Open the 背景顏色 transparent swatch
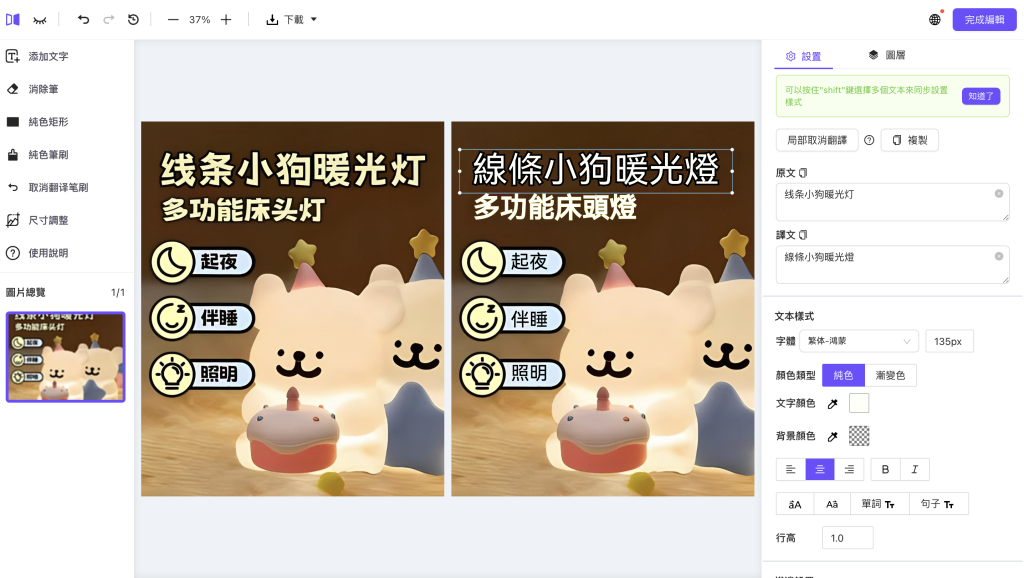Viewport: 1024px width, 578px height. click(x=859, y=436)
